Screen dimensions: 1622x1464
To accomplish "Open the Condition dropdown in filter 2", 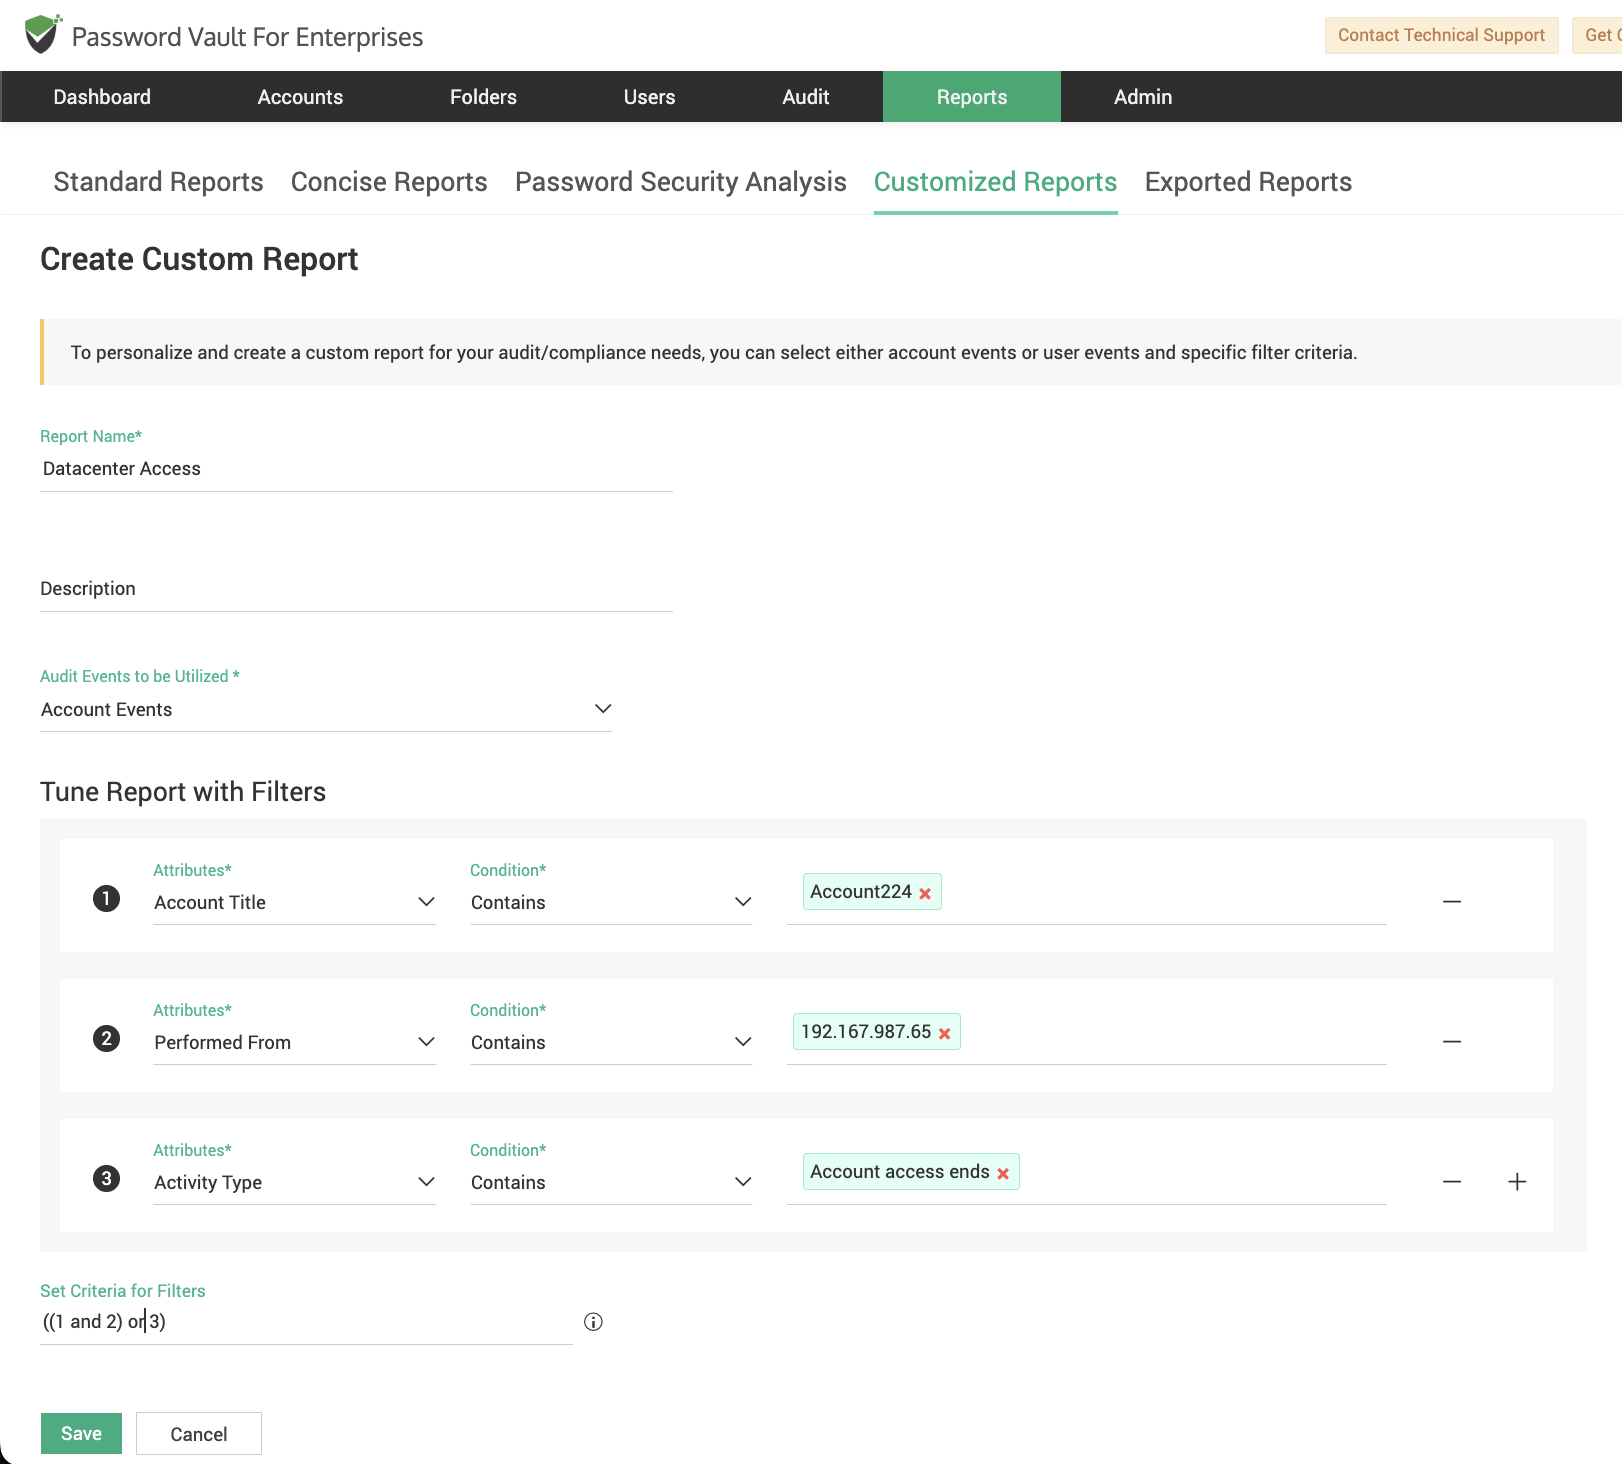I will click(x=611, y=1042).
